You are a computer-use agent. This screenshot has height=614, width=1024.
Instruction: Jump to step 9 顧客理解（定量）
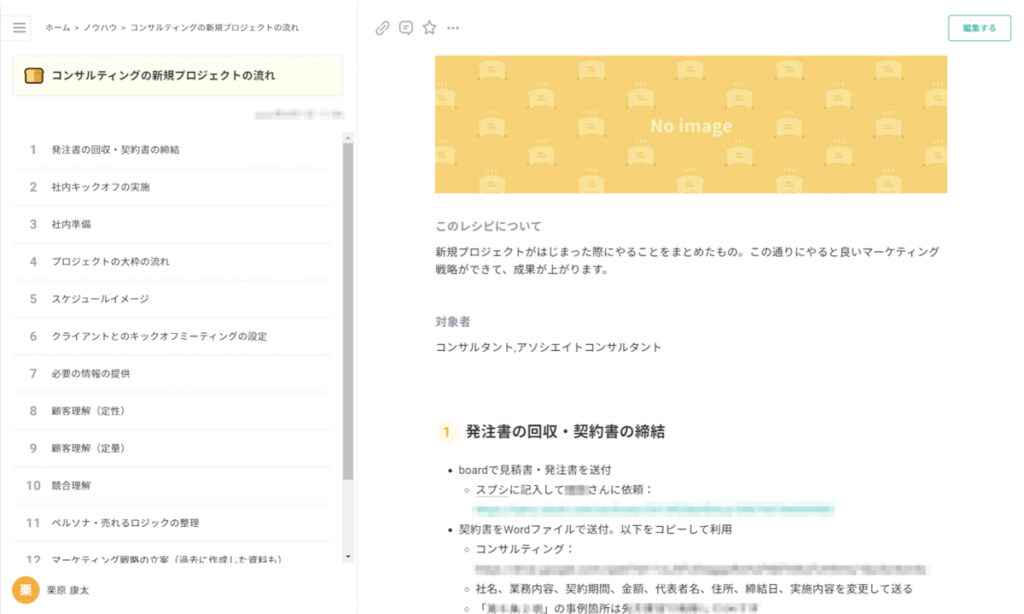[172, 447]
